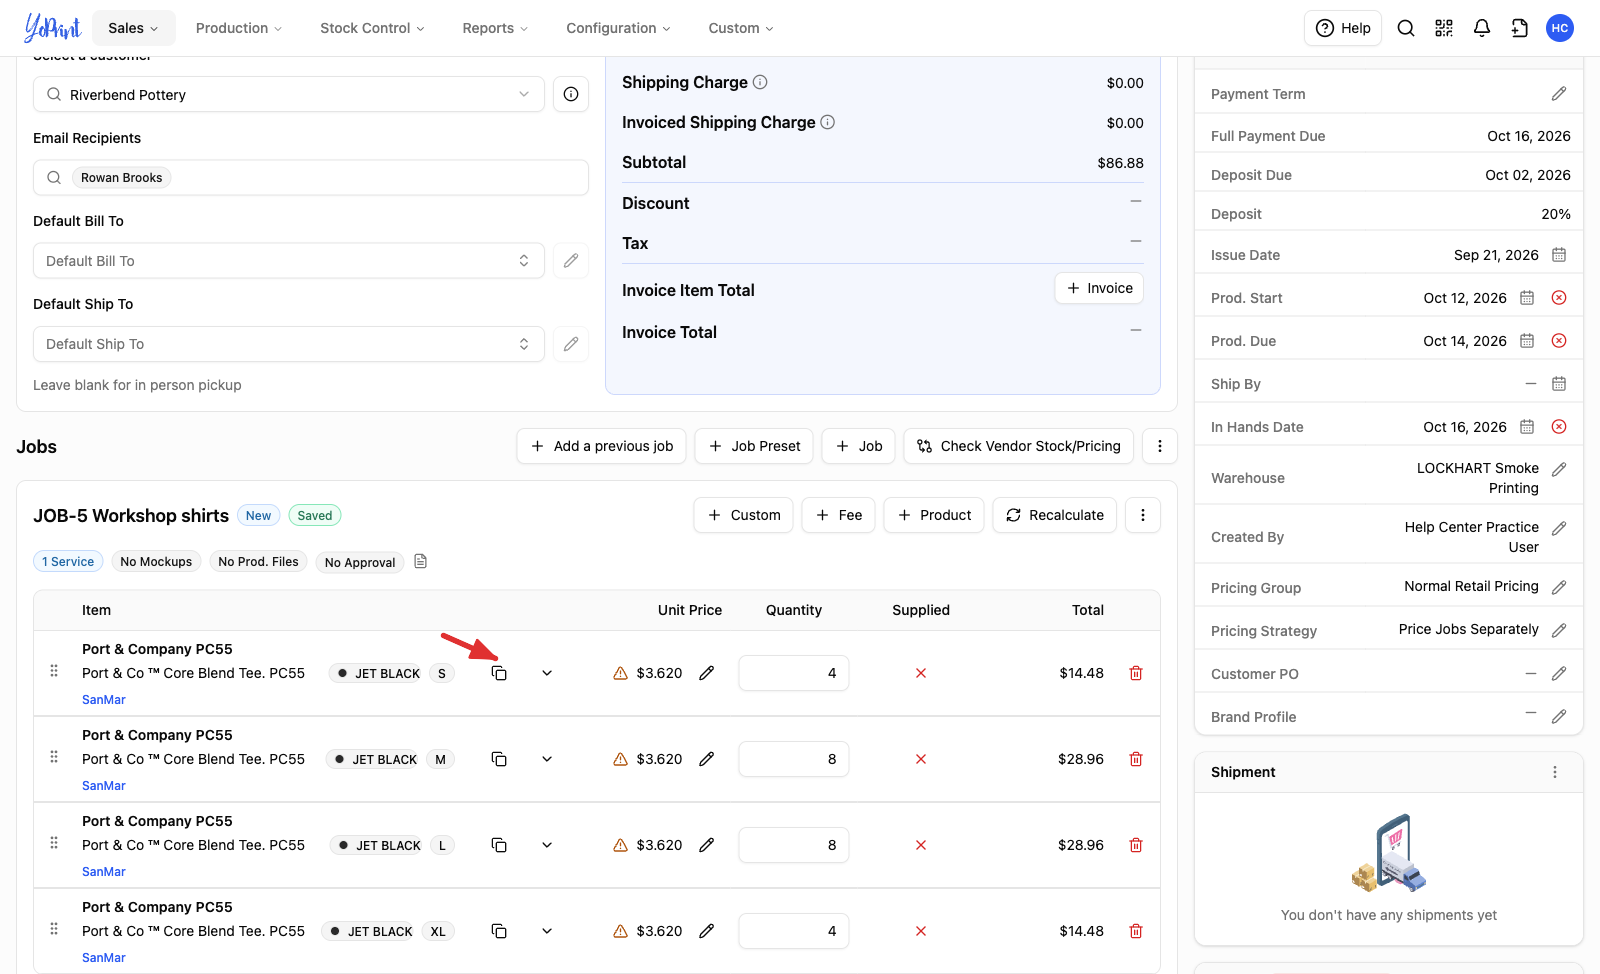Screen dimensions: 1600x974
Task: Edit the Payment Term
Action: pos(1559,94)
